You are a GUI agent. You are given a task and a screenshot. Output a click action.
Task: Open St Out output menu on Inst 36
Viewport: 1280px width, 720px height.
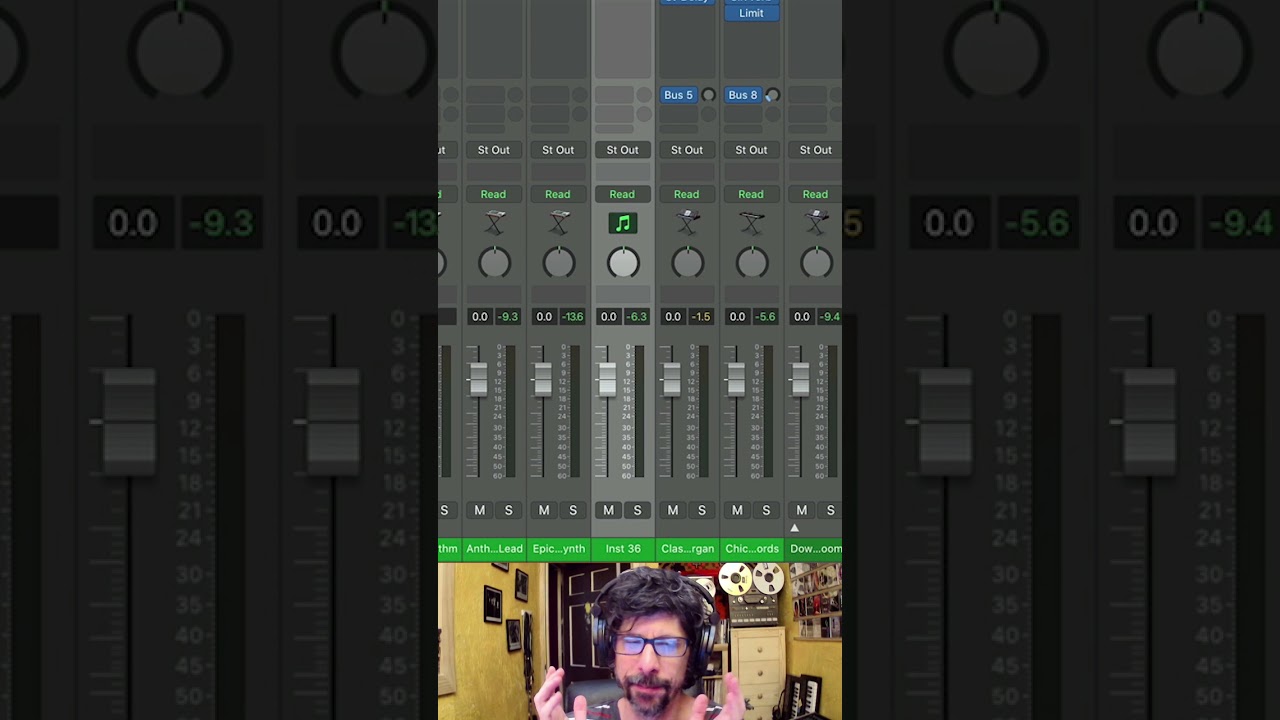point(622,150)
